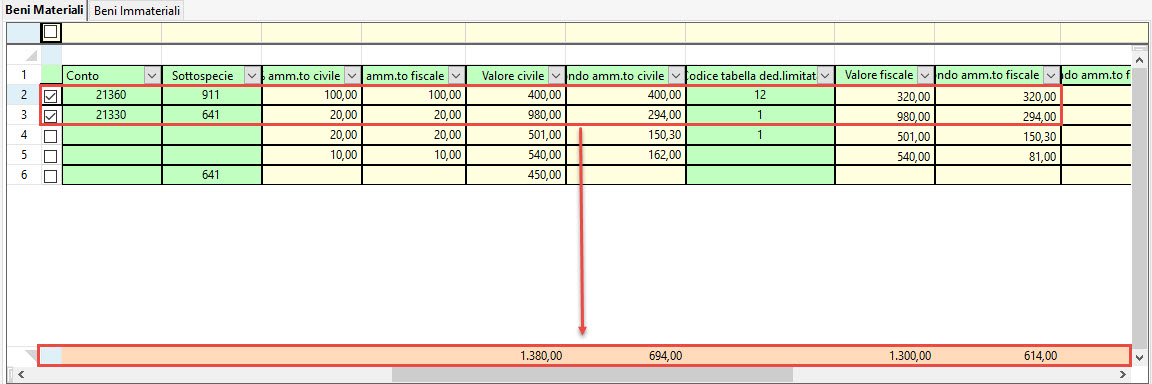Click the fondo civile total 694,00

[665, 355]
